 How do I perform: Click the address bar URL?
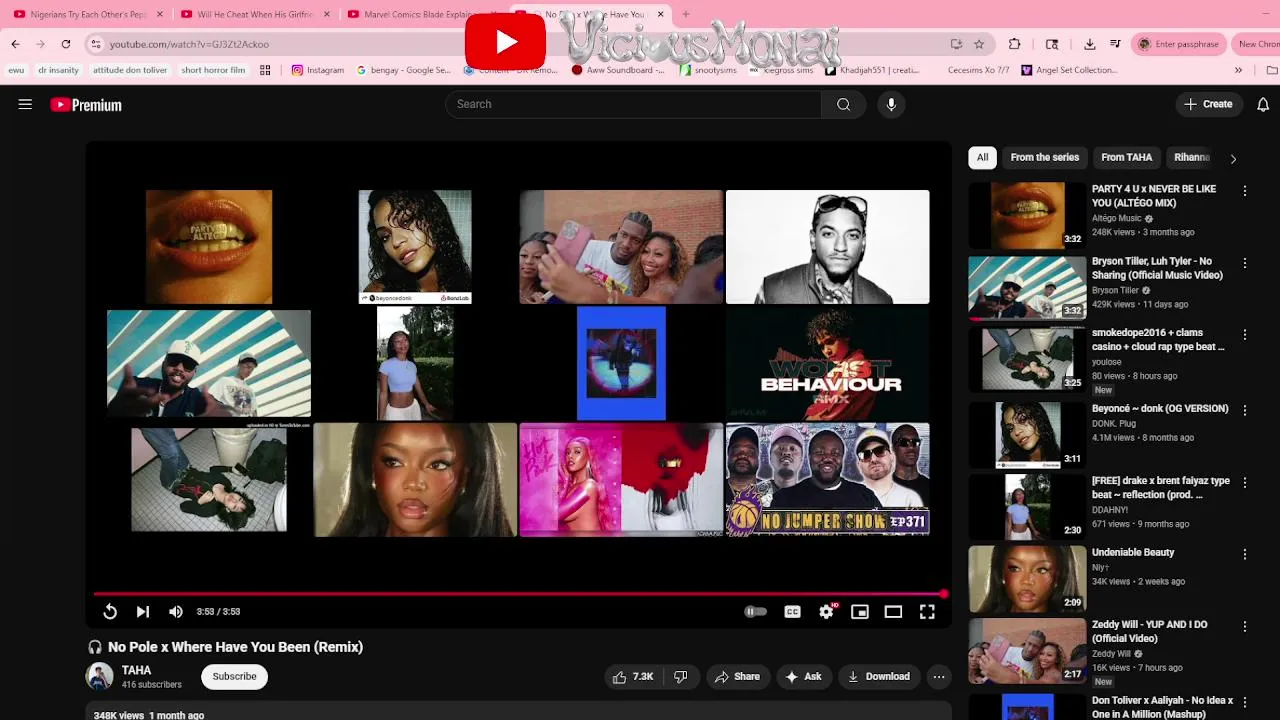tap(189, 44)
